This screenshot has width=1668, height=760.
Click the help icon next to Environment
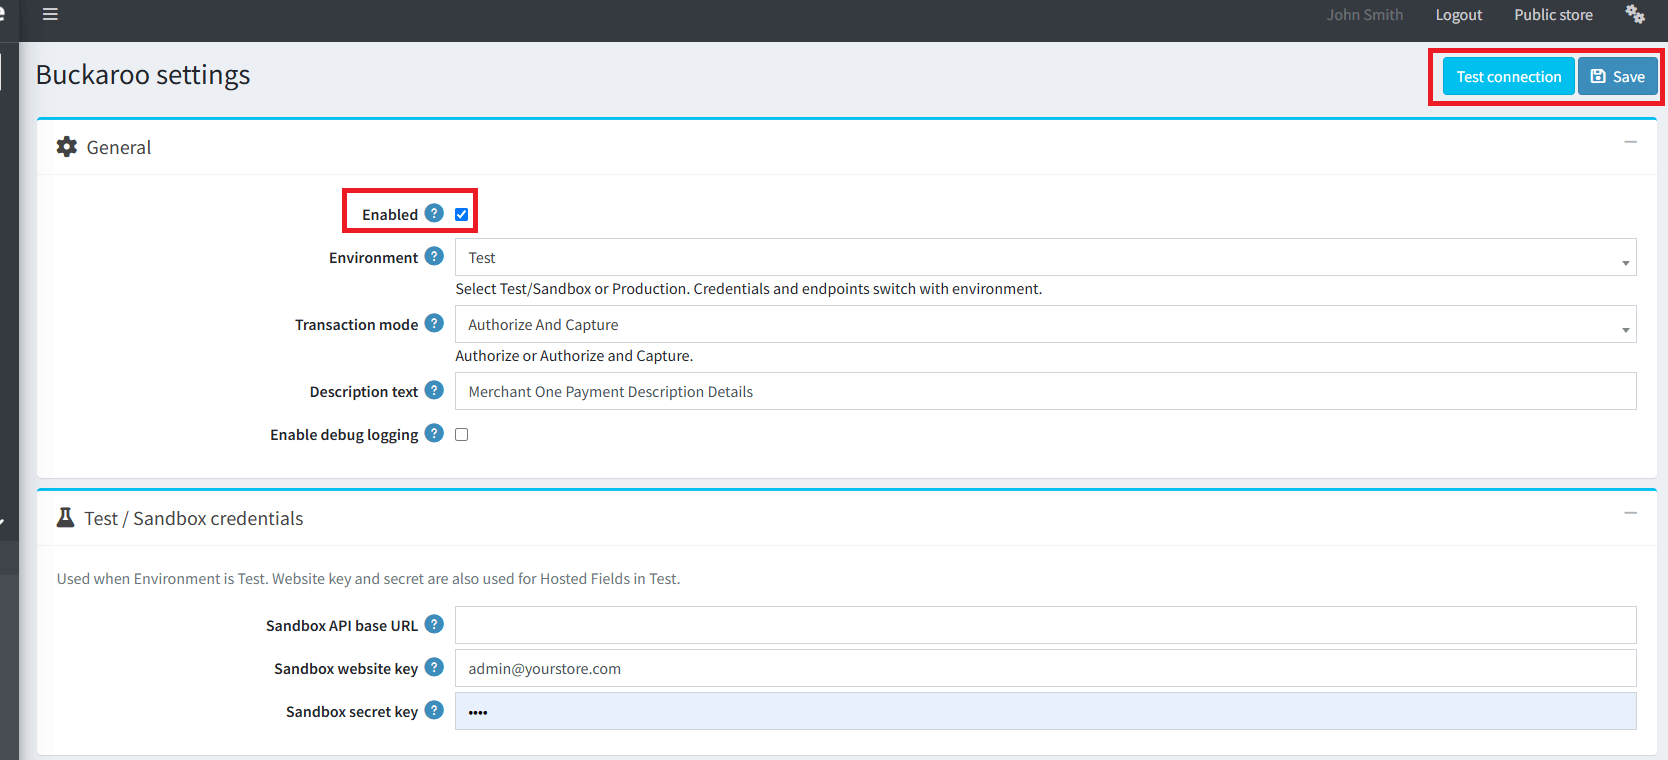coord(434,256)
